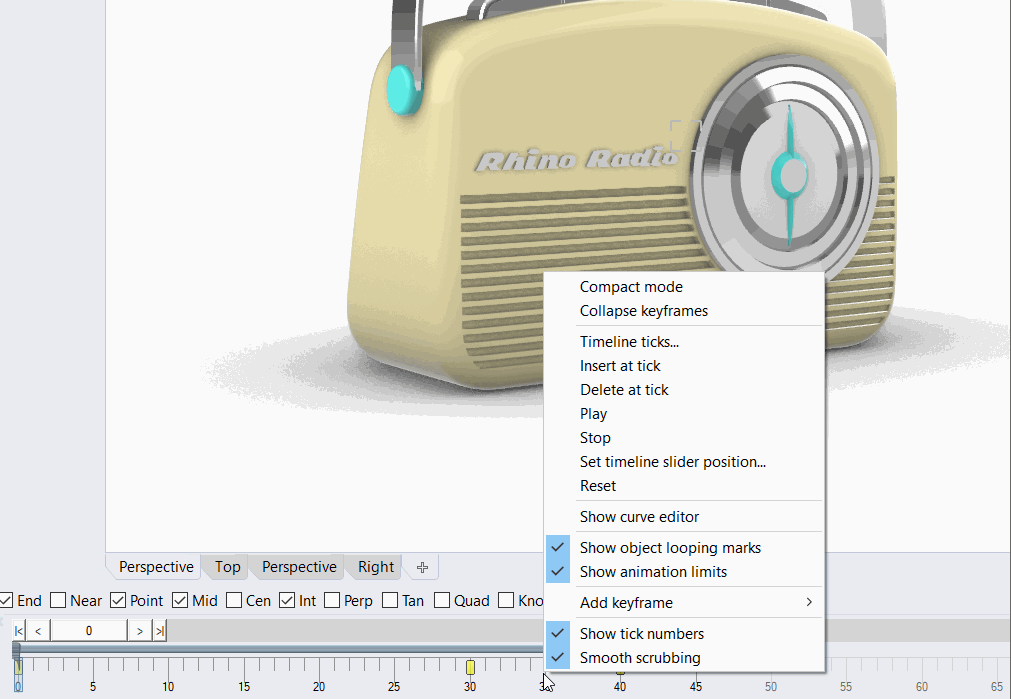Toggle the End object snap checkbox

coord(6,600)
